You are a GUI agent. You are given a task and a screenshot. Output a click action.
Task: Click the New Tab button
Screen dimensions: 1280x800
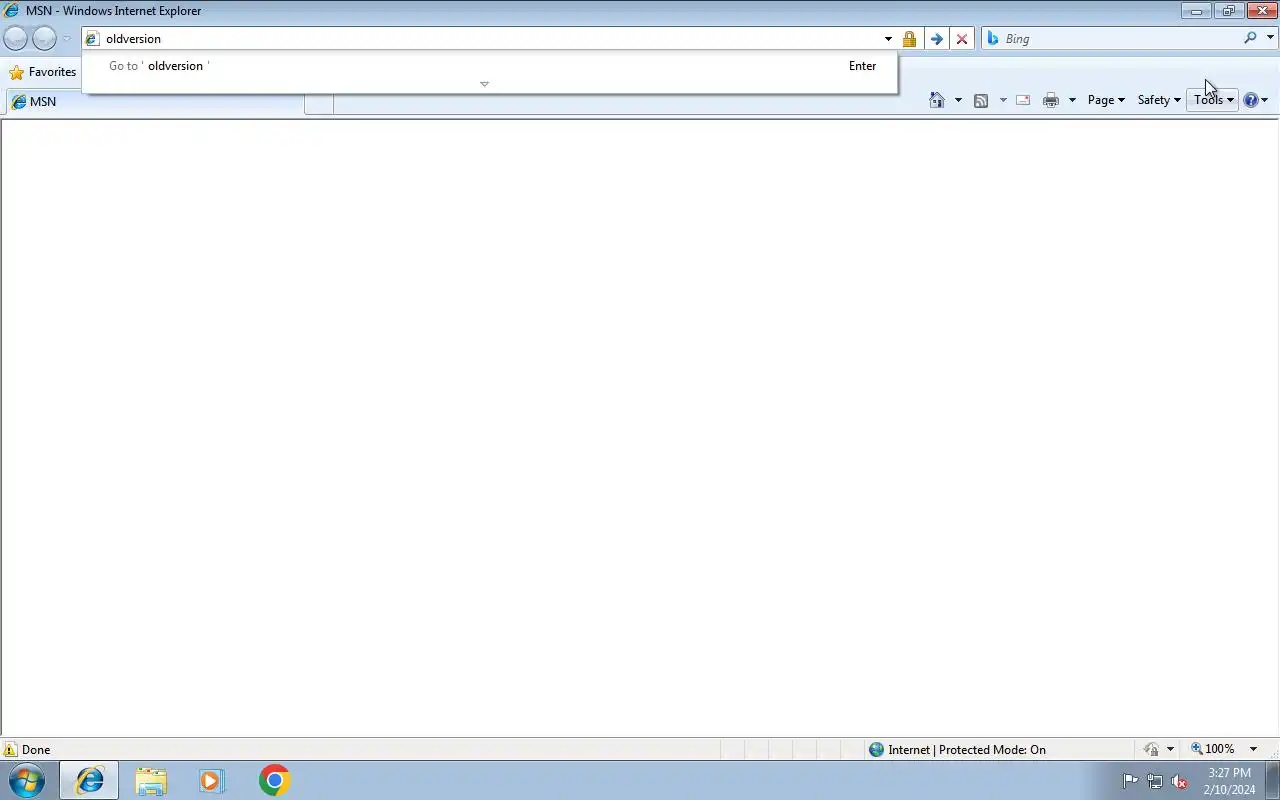319,102
